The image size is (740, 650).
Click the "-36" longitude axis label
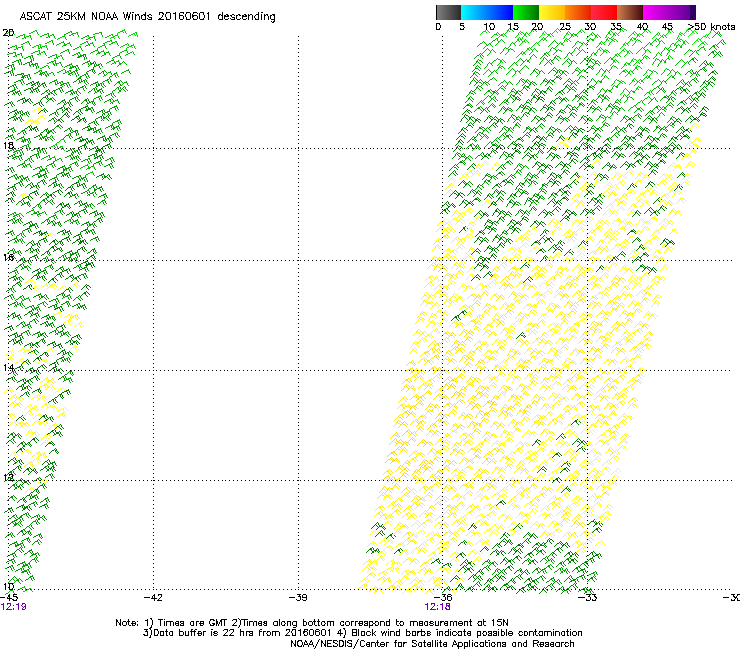(443, 598)
